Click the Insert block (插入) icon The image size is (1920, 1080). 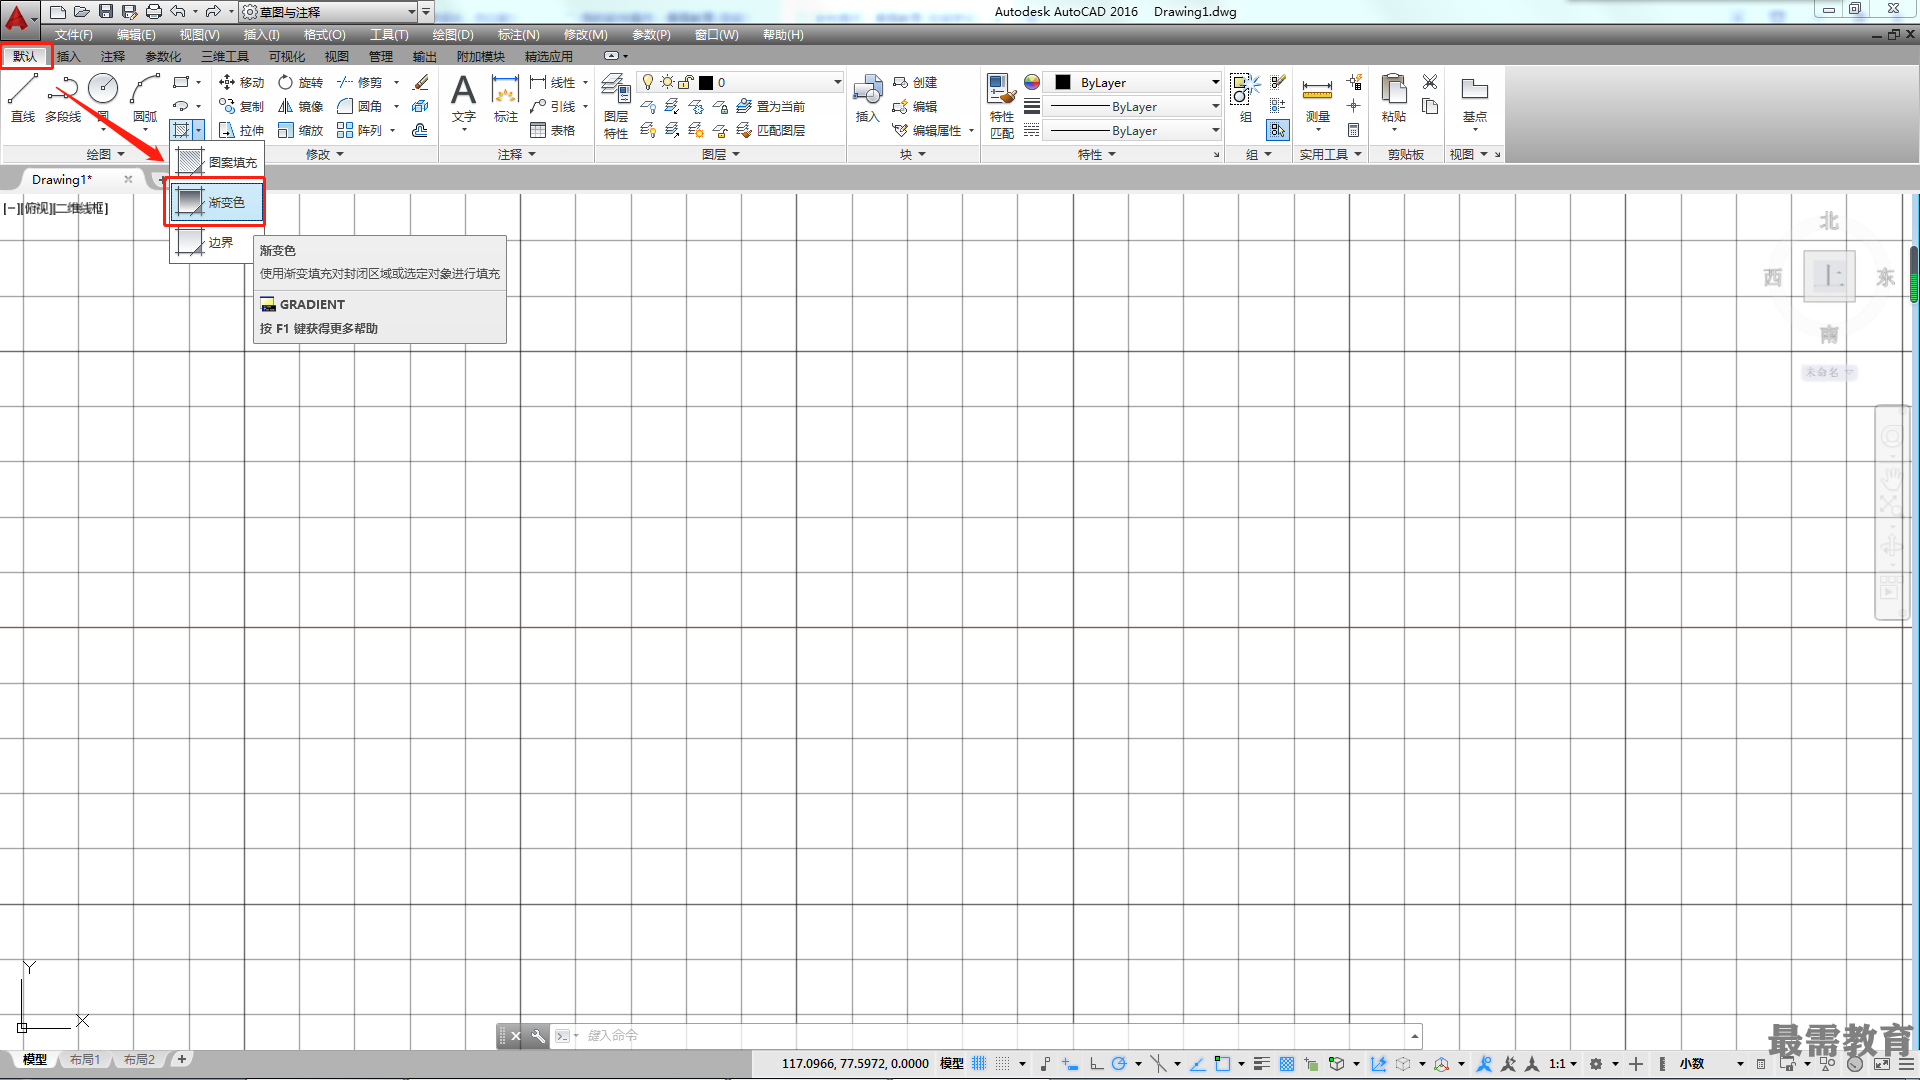coord(867,98)
